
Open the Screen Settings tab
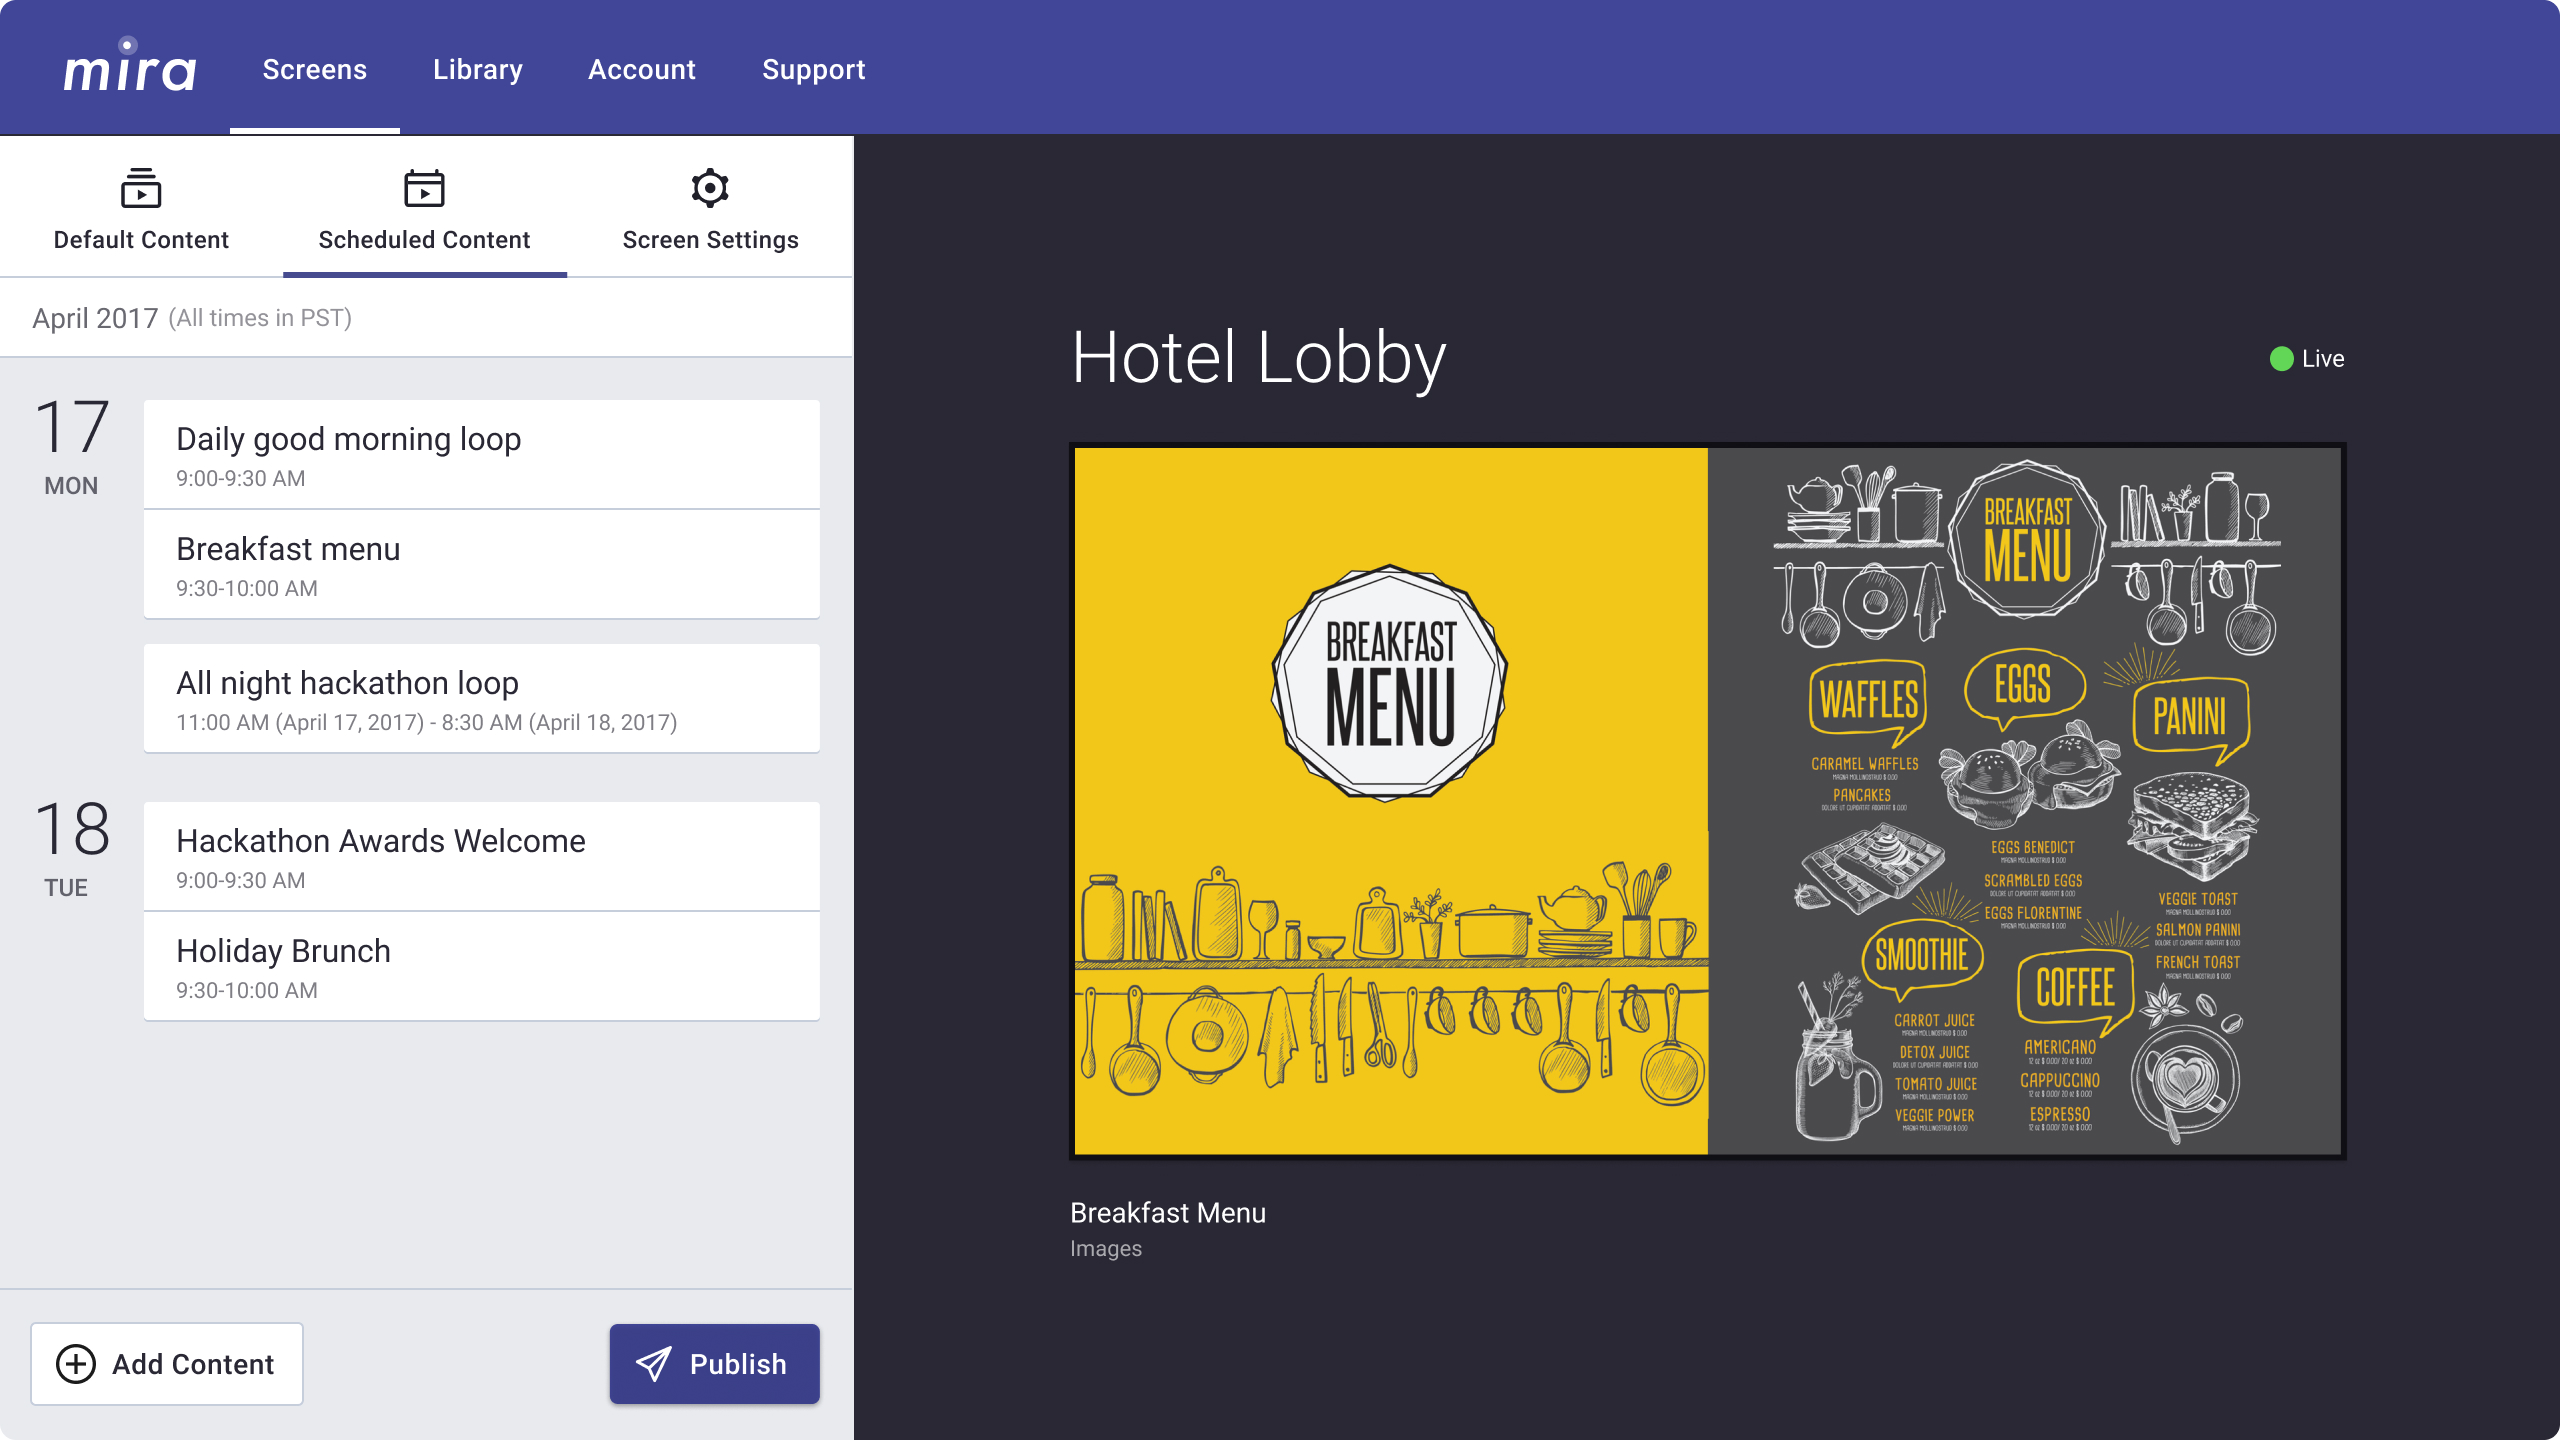click(710, 210)
